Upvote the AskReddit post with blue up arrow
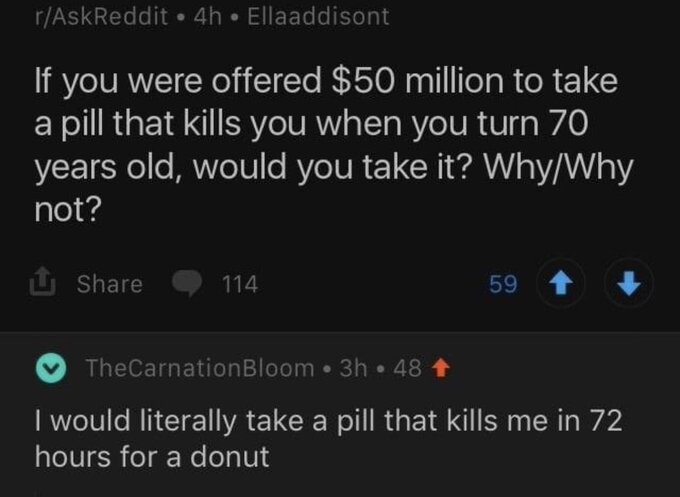Screen dimensions: 680x497 pyautogui.click(x=561, y=283)
